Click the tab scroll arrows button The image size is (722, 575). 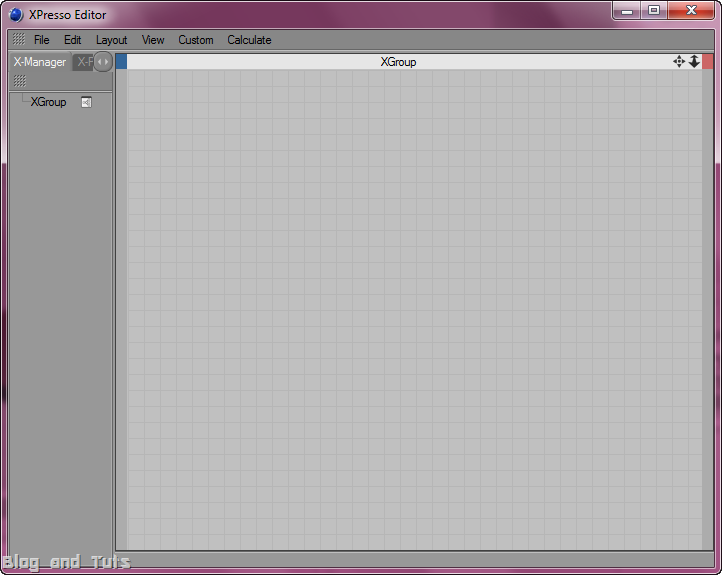(103, 62)
